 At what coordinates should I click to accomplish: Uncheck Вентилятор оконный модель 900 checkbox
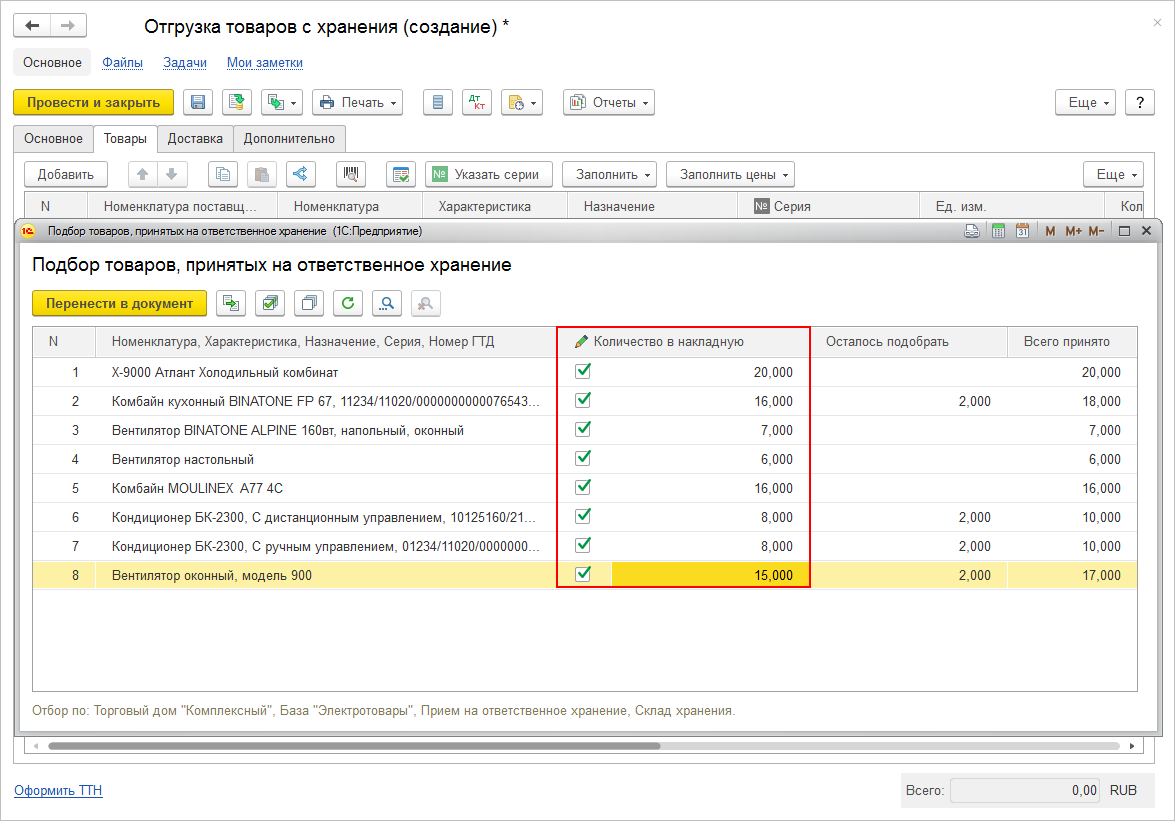(582, 574)
